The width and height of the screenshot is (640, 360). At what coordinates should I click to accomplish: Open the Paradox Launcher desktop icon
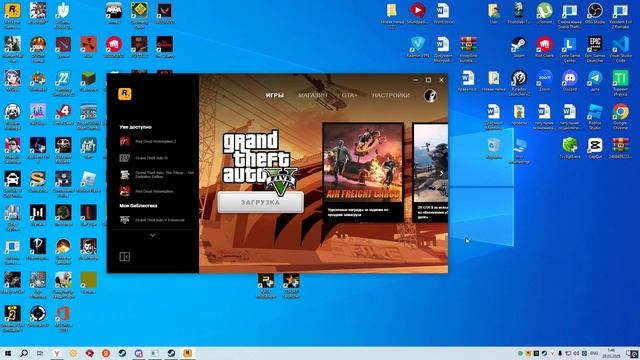[519, 83]
